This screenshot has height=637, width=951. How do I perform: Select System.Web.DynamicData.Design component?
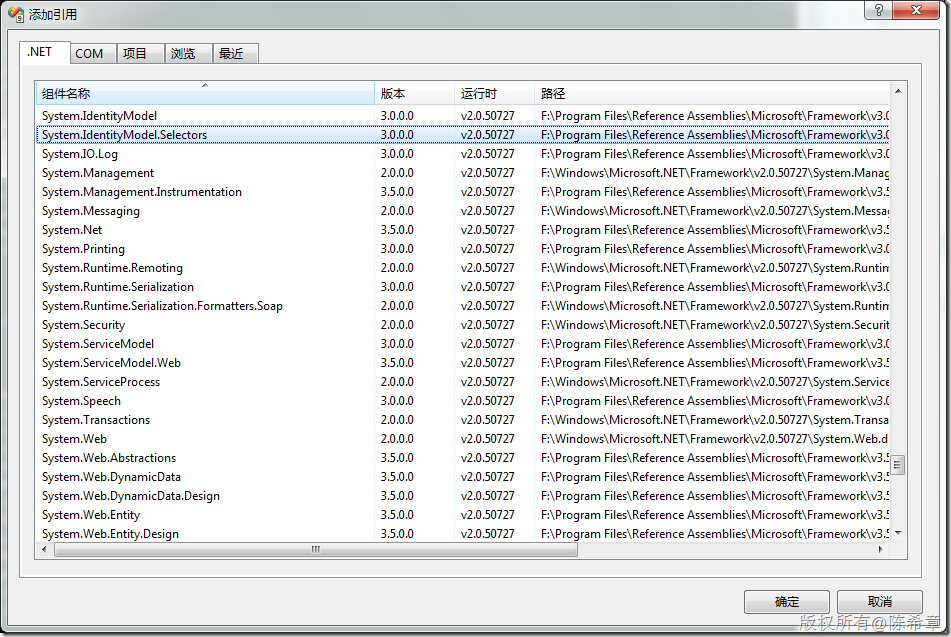click(x=463, y=496)
